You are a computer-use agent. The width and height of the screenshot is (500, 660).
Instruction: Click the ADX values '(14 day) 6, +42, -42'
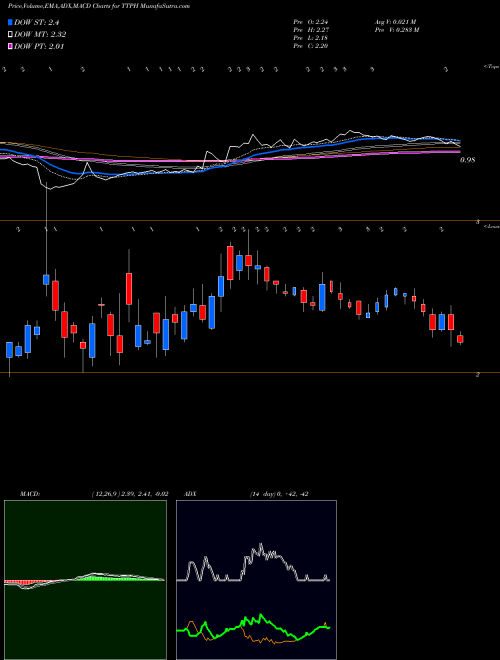279,494
